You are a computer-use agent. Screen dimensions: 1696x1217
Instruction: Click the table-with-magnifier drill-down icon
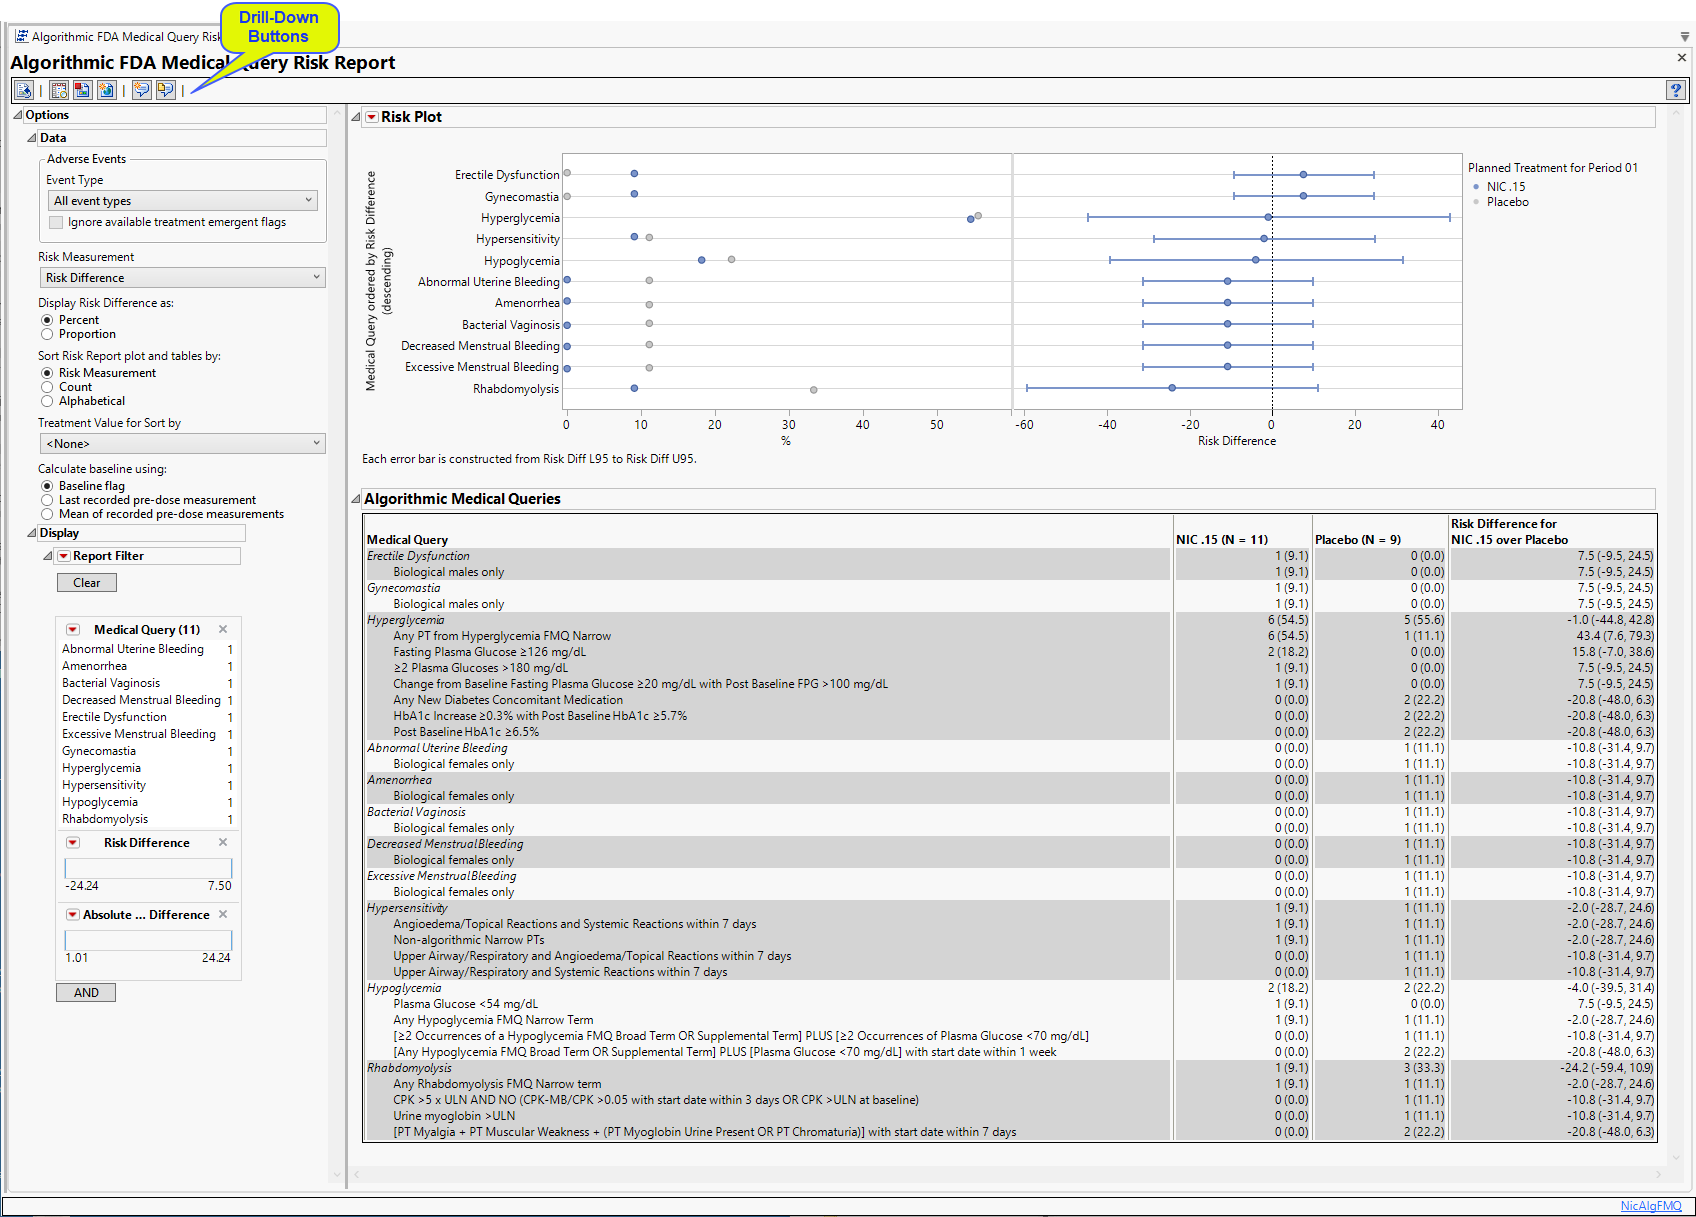(x=59, y=90)
